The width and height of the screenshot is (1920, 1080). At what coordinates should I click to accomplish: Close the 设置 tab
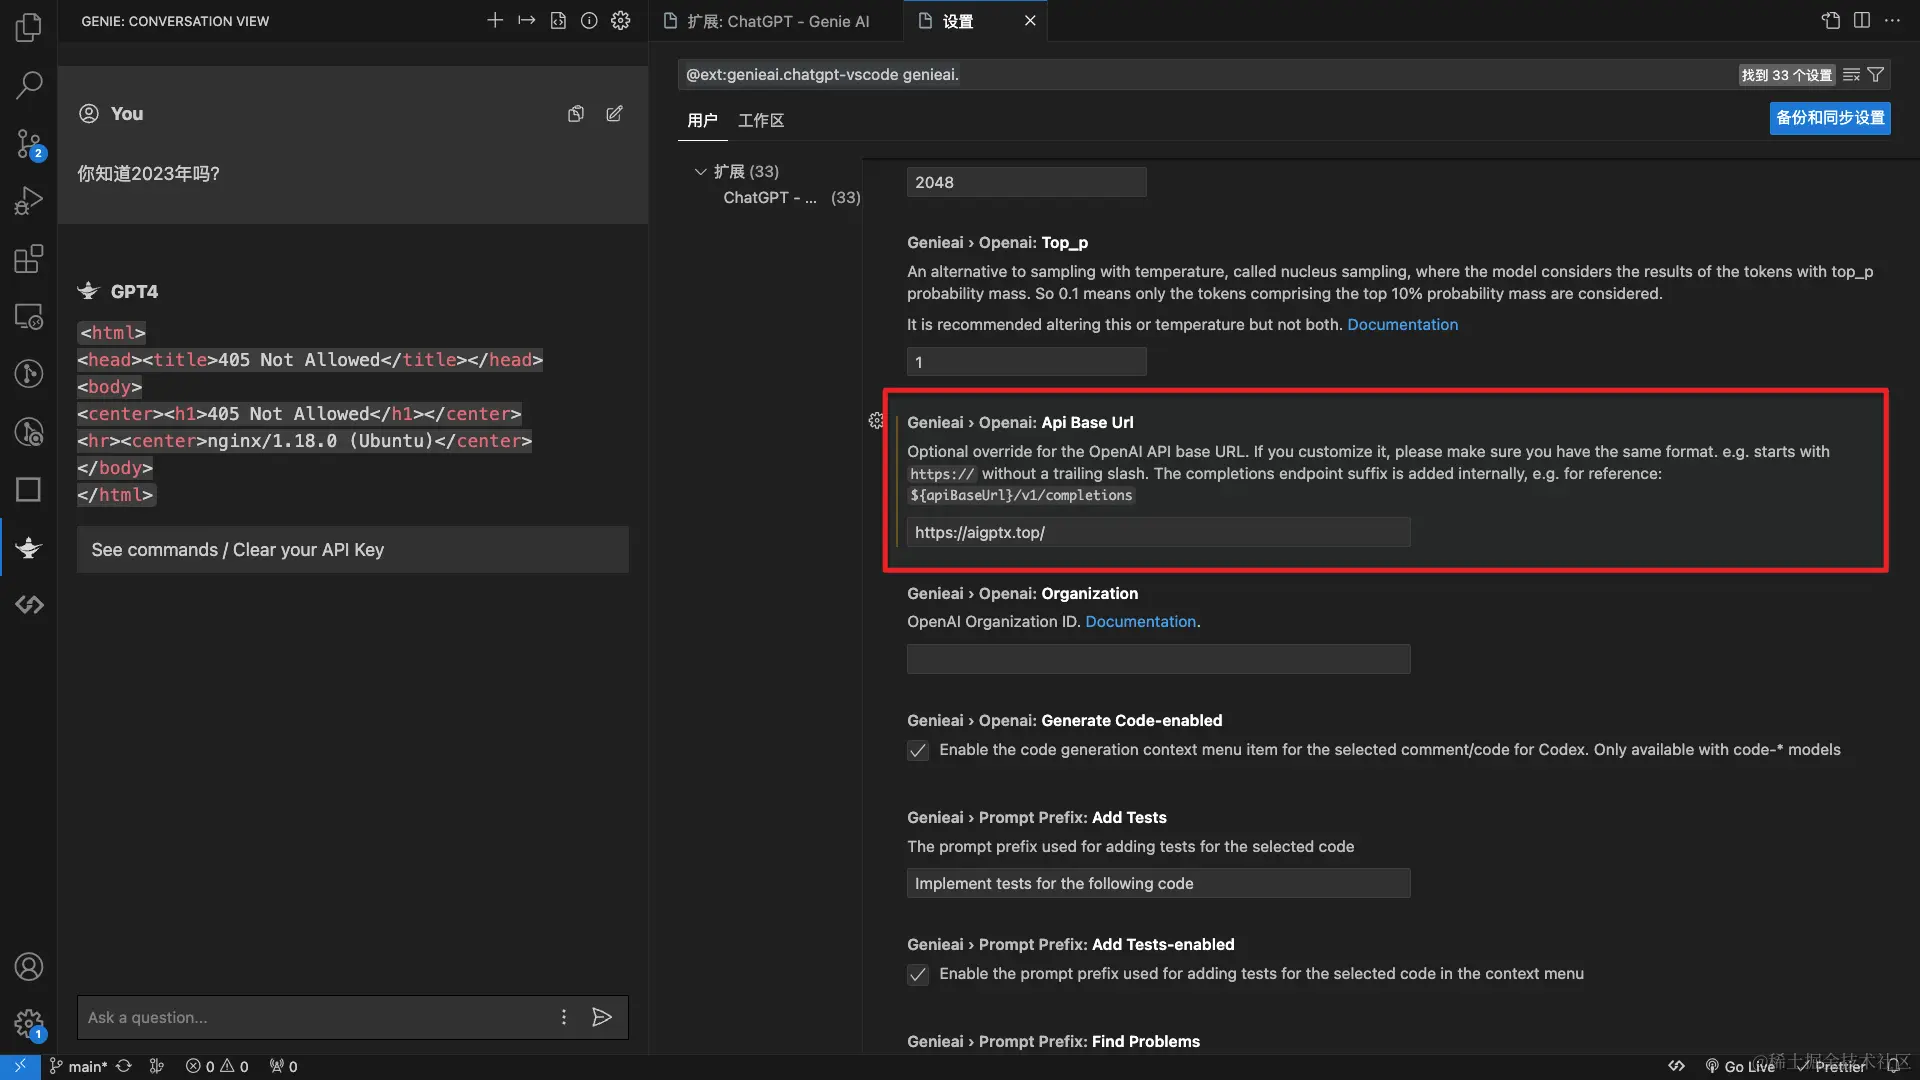coord(1030,21)
